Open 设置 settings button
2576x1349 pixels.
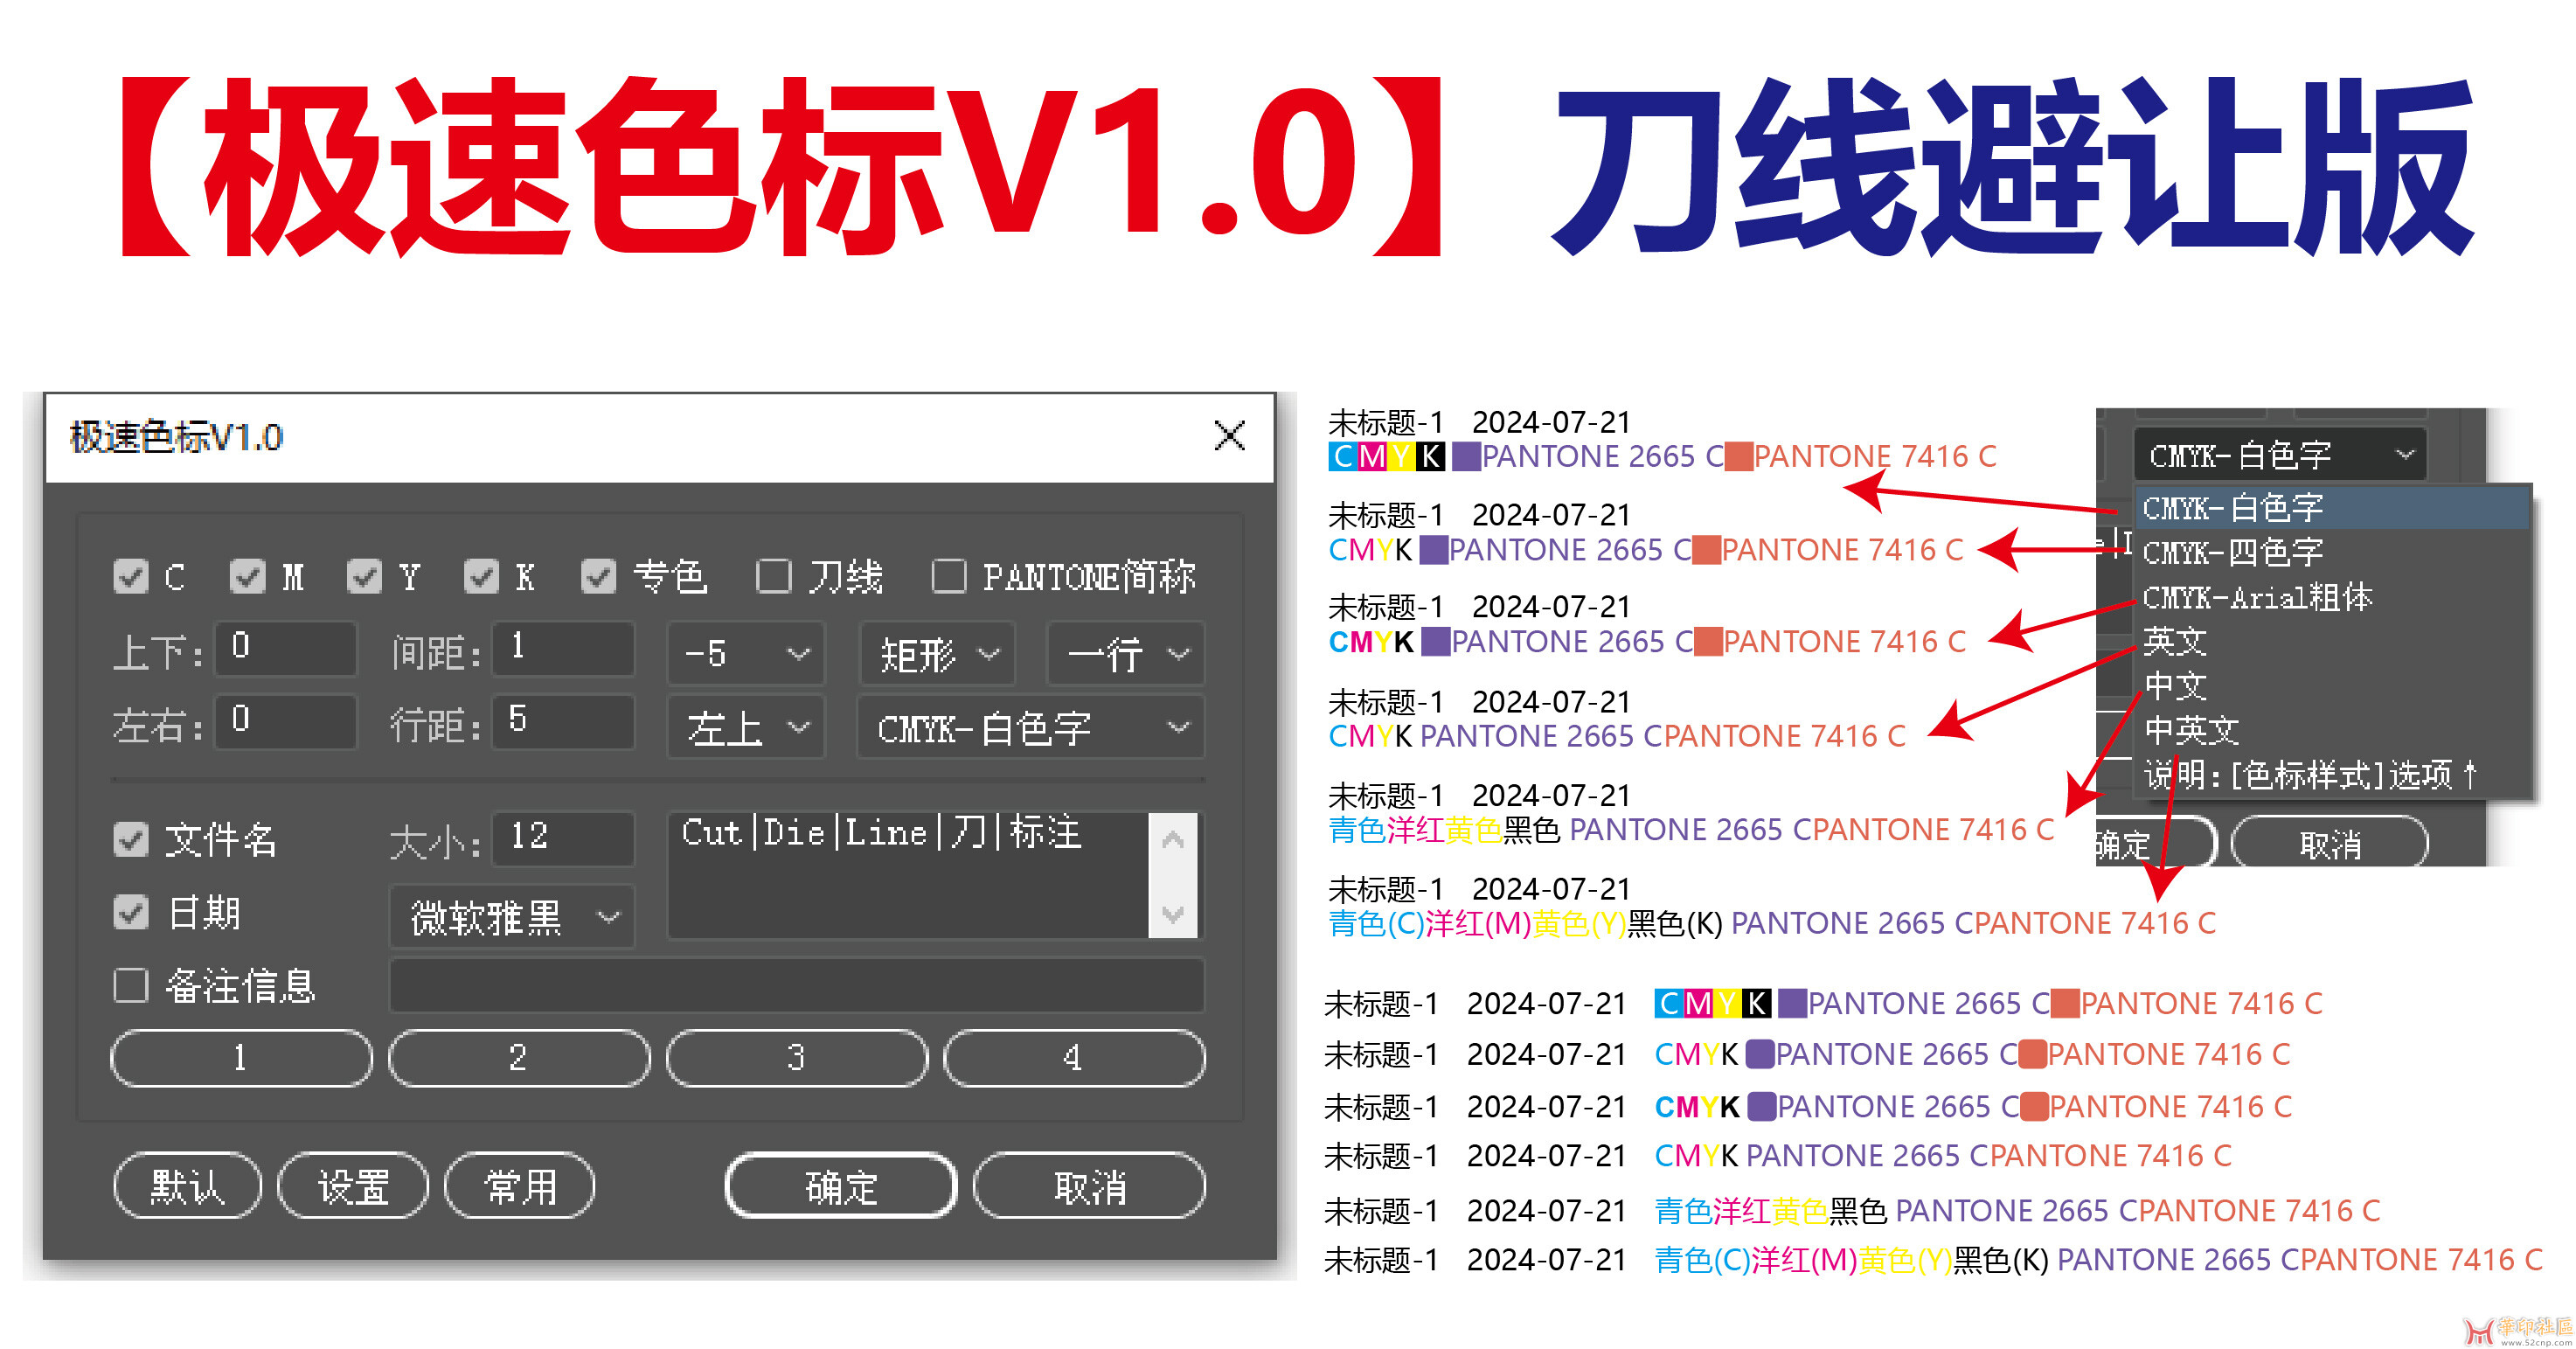(353, 1186)
